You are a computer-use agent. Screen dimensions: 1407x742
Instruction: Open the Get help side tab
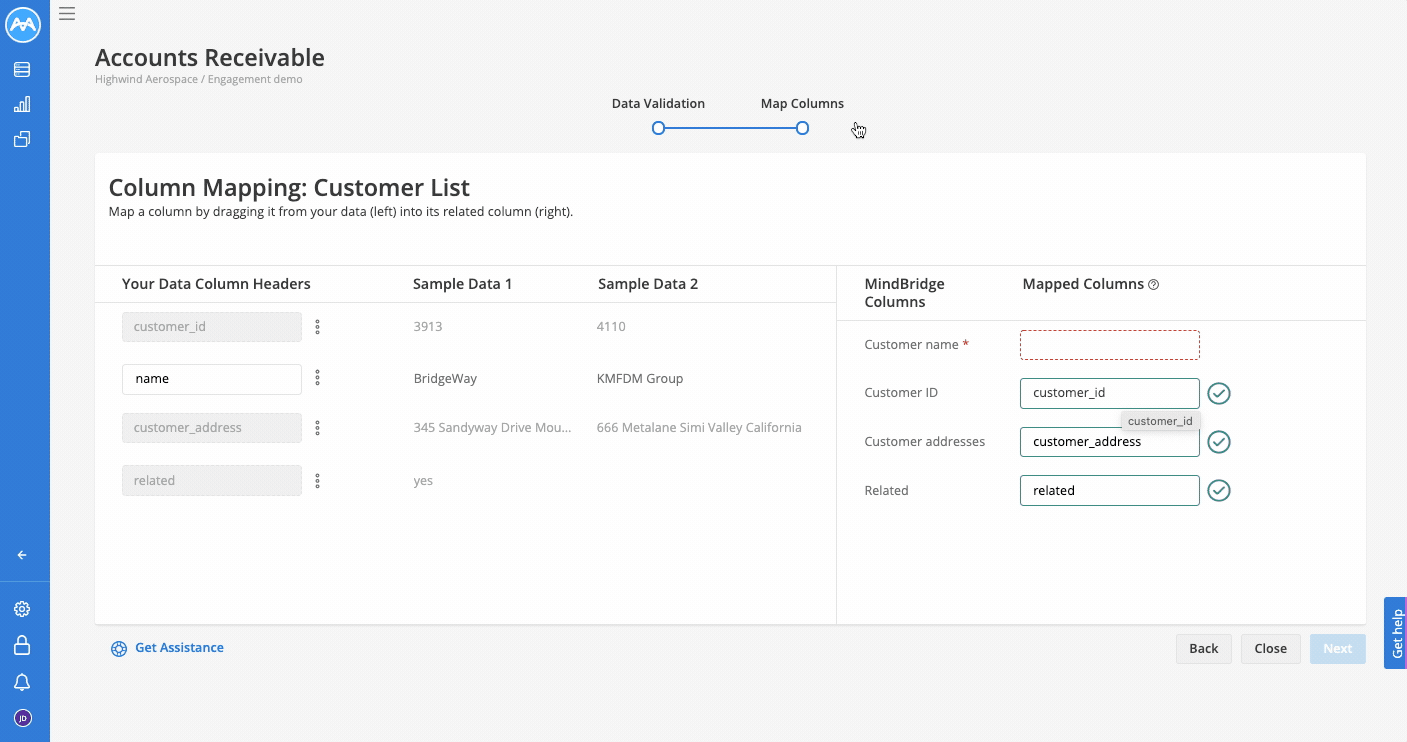(x=1396, y=633)
